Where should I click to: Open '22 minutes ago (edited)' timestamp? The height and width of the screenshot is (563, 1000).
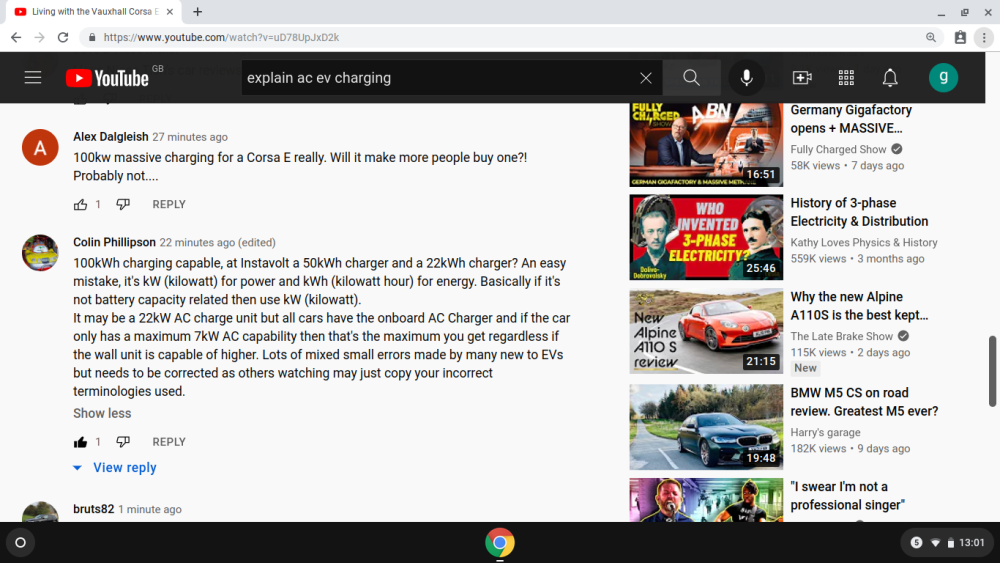tap(217, 243)
